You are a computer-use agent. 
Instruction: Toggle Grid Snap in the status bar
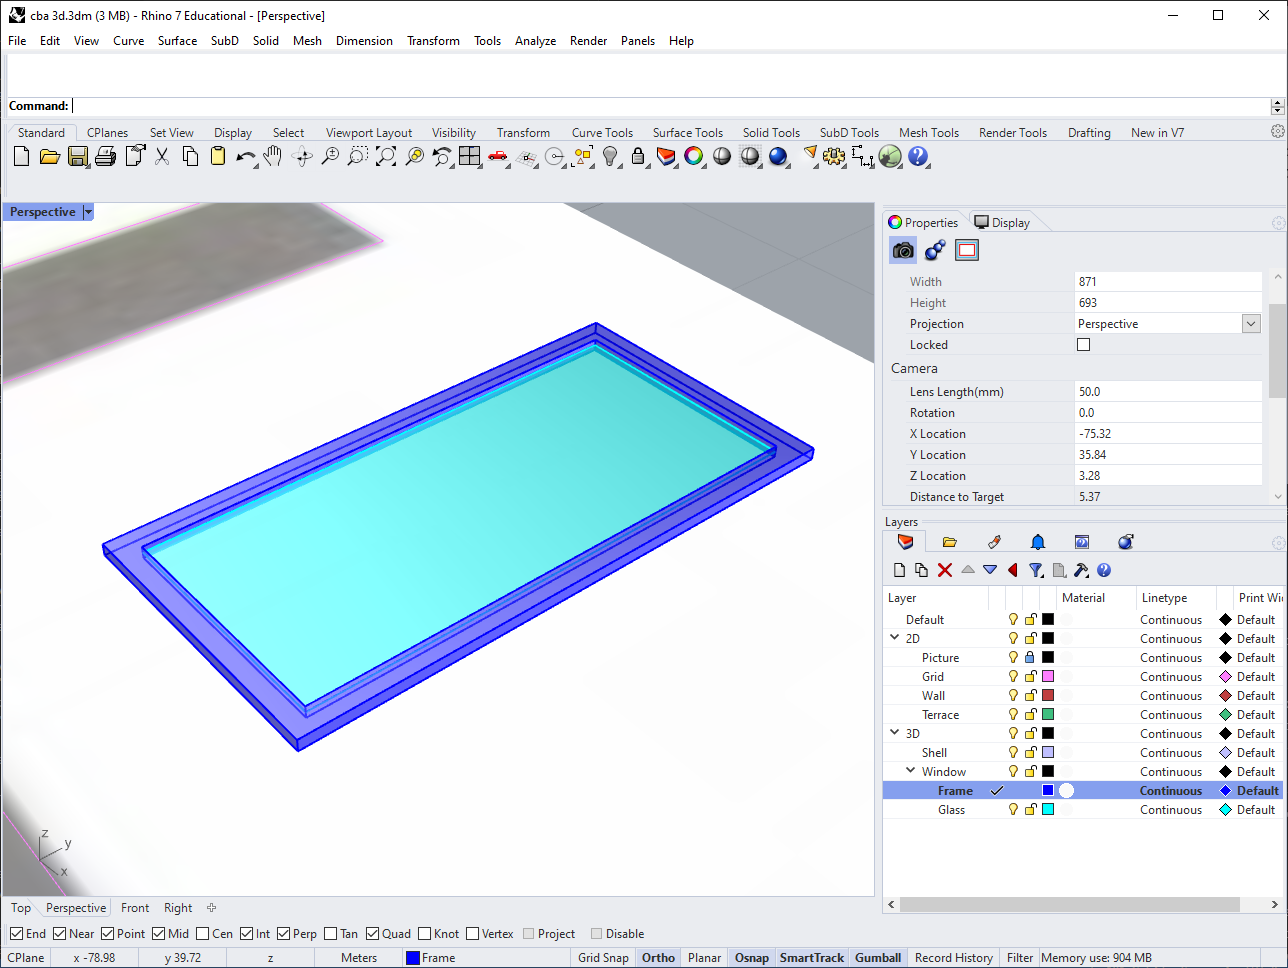pos(603,958)
